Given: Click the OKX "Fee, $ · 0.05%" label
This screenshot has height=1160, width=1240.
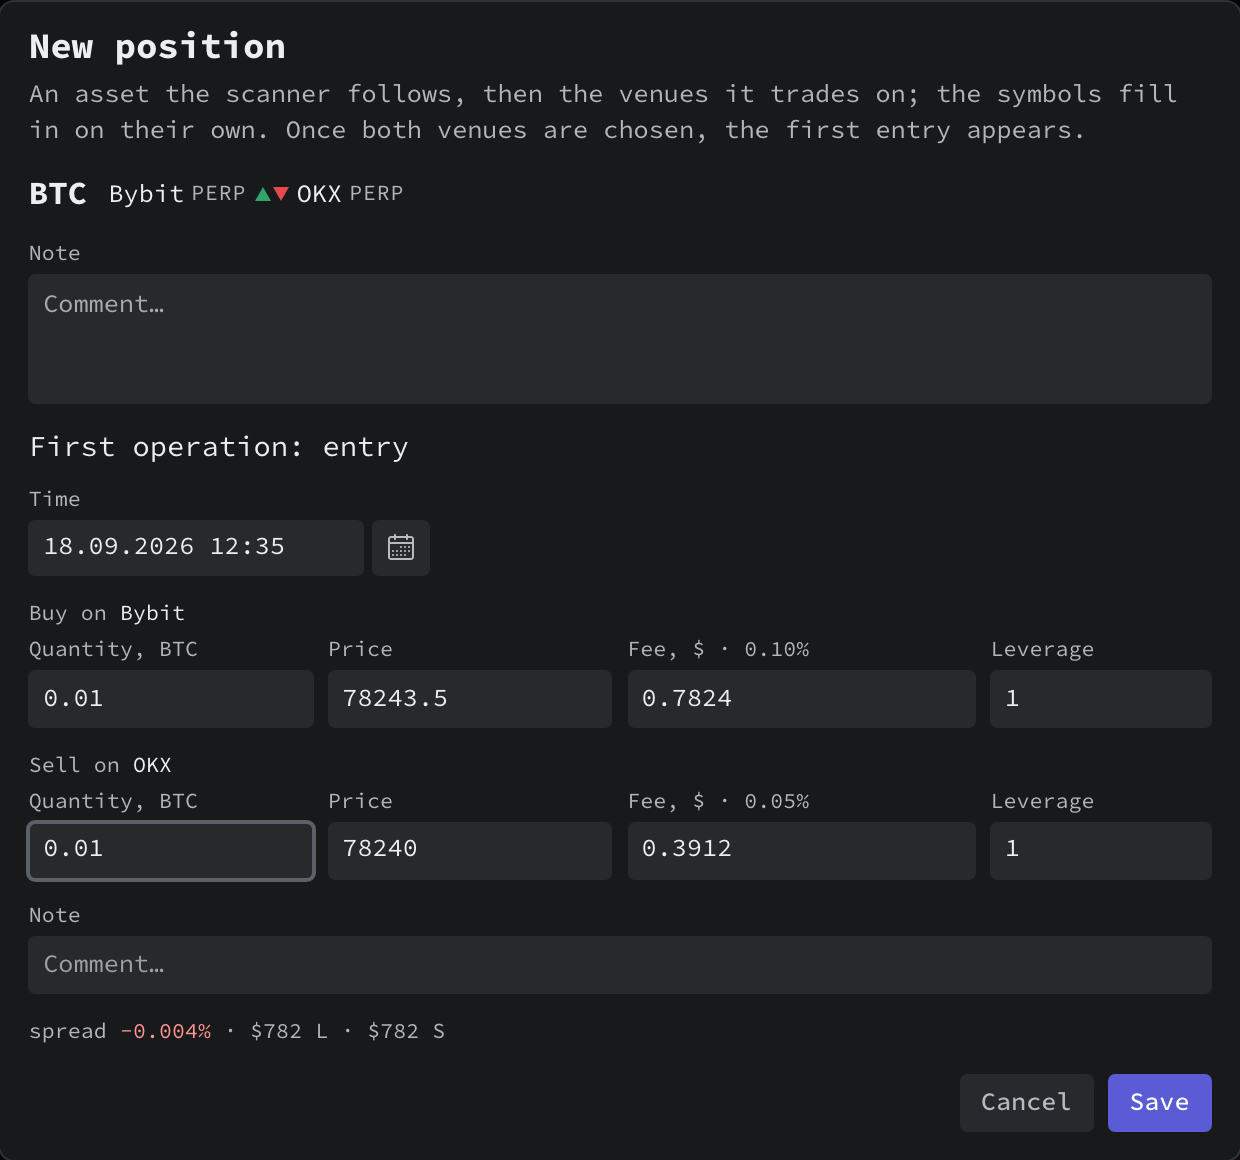Looking at the screenshot, I should coord(719,802).
